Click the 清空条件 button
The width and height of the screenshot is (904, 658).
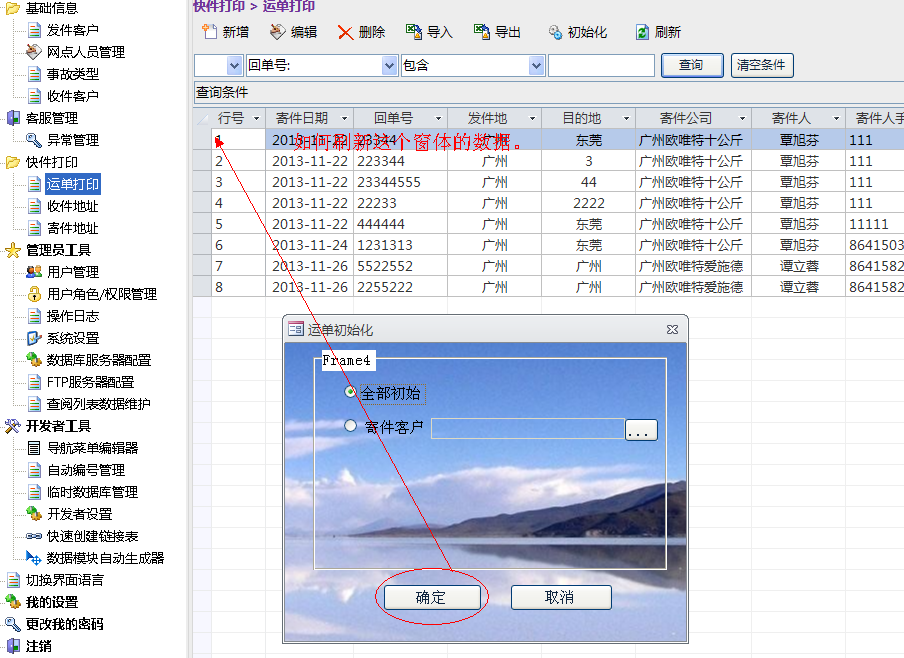(762, 65)
